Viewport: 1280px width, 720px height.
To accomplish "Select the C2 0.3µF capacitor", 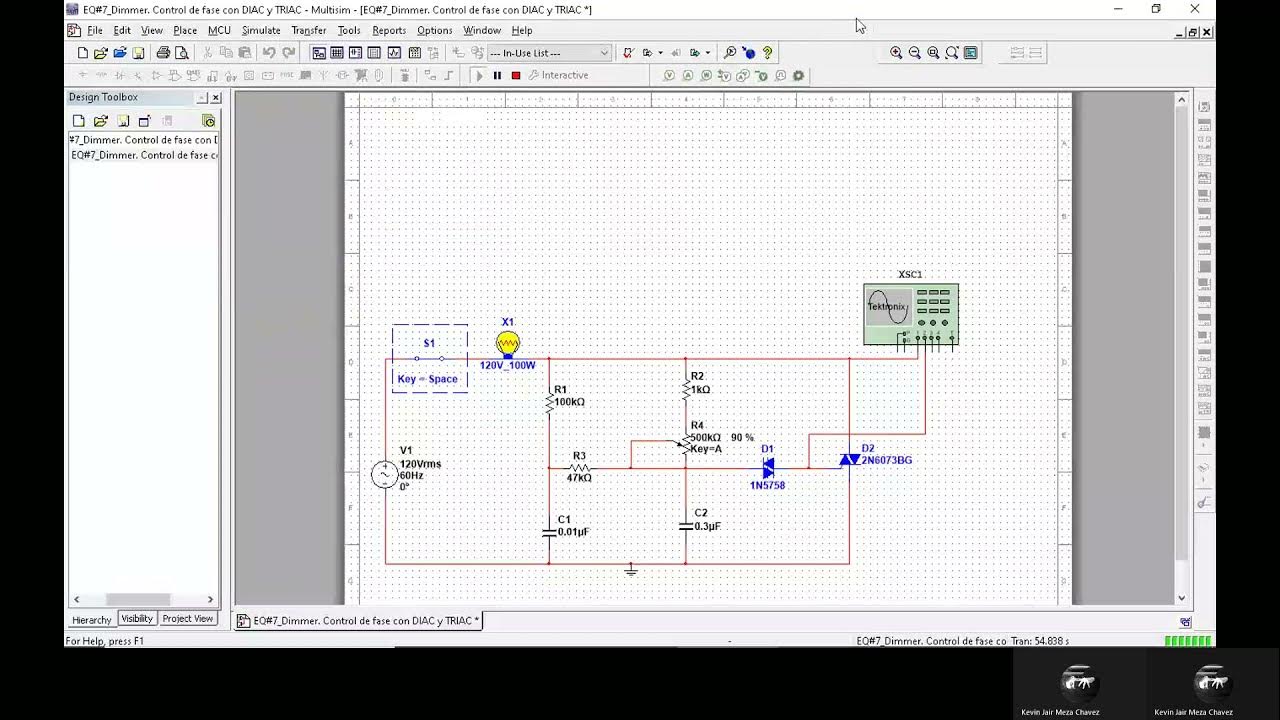I will coord(686,525).
